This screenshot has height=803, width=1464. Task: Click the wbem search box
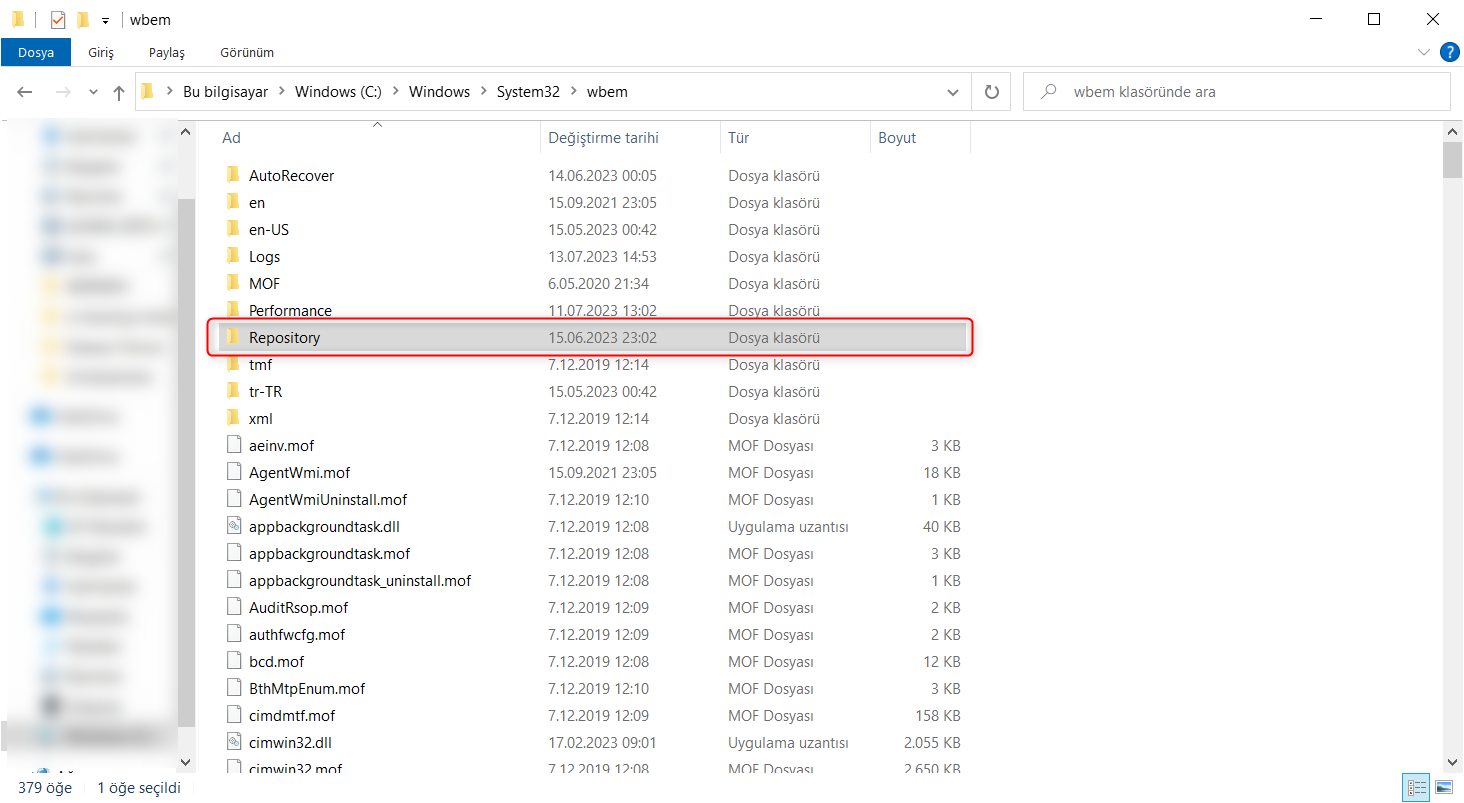(1237, 92)
